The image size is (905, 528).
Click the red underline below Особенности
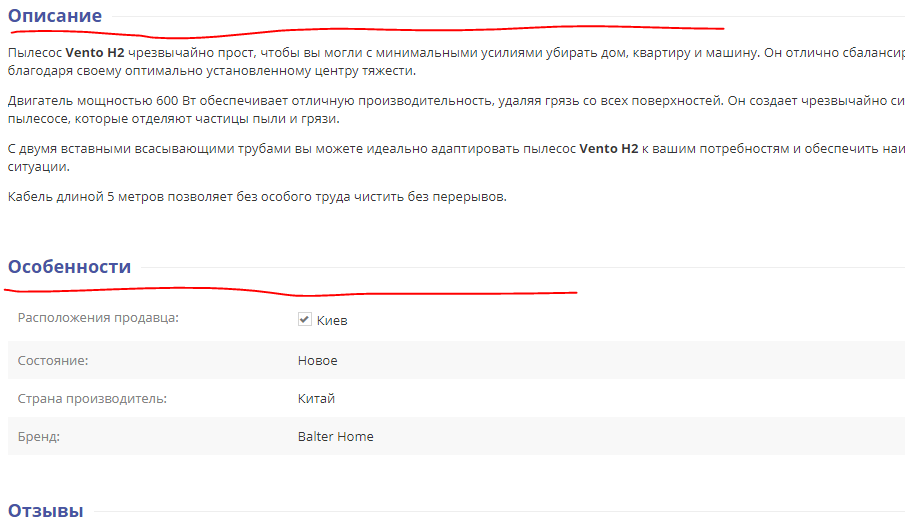point(291,291)
